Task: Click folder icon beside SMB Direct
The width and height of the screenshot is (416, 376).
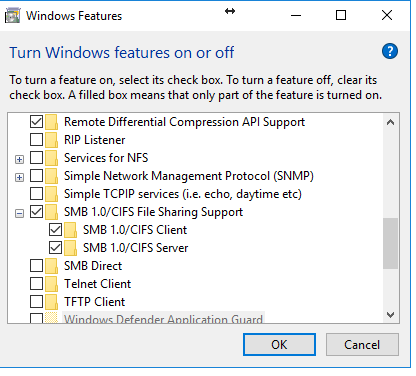Action: coord(51,266)
